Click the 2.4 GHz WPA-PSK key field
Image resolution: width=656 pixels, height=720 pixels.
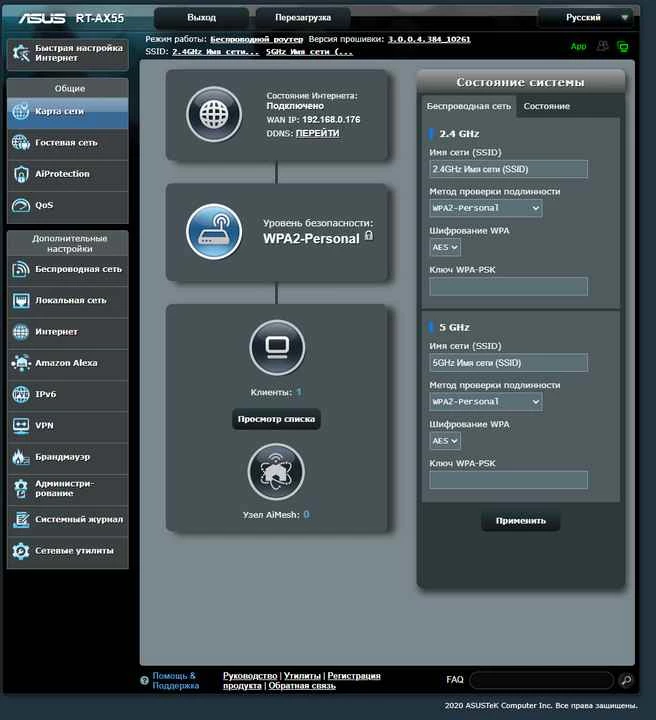pyautogui.click(x=508, y=287)
